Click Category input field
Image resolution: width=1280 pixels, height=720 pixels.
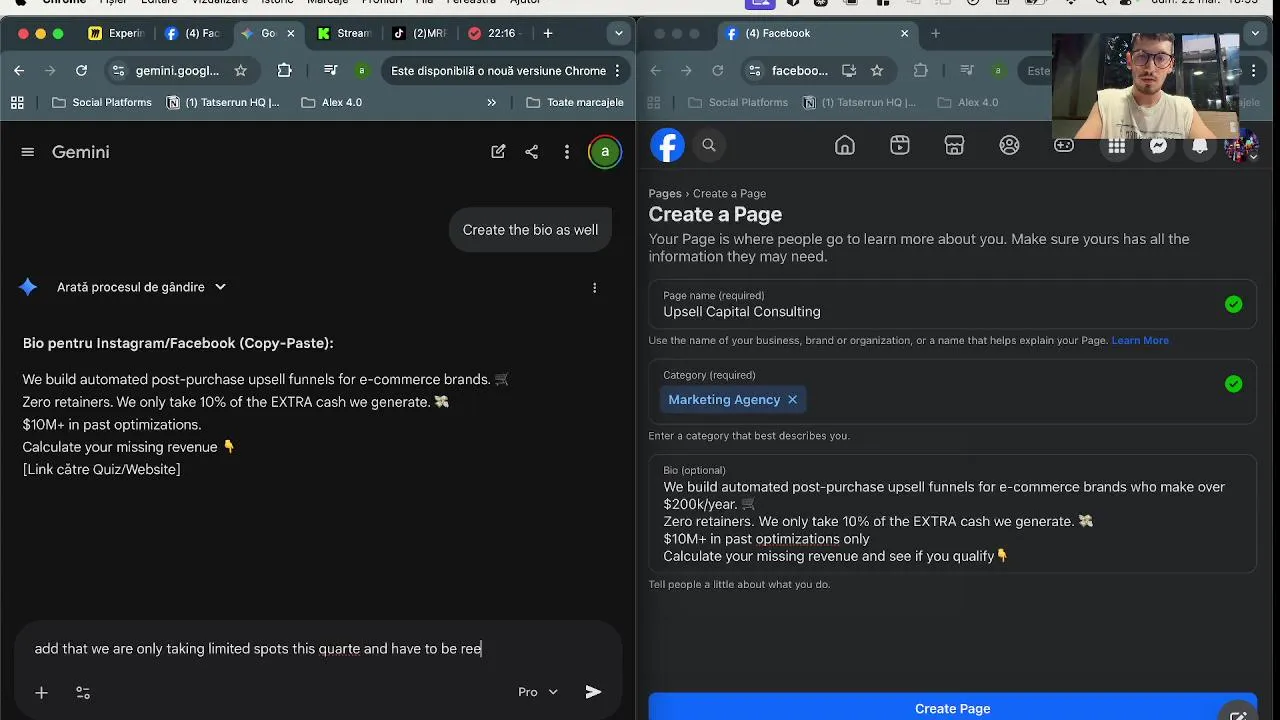pyautogui.click(x=952, y=392)
